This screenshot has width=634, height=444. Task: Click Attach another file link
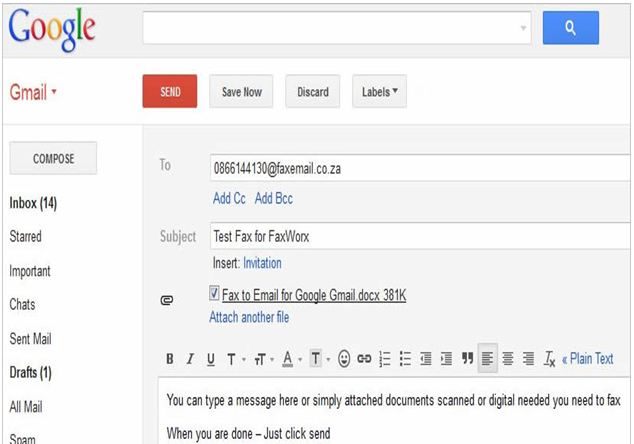point(249,317)
